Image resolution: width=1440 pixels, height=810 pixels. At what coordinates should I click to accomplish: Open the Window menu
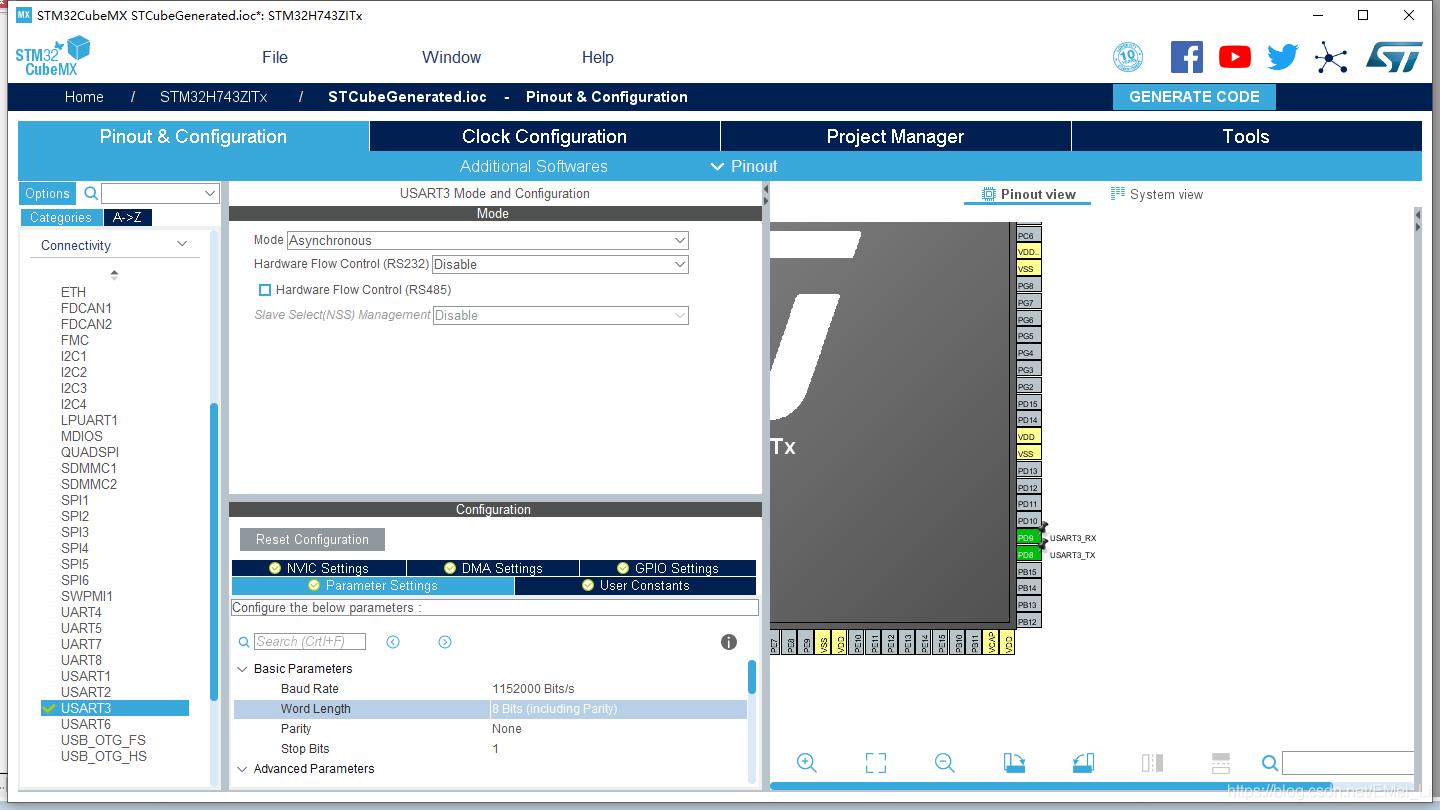(x=451, y=57)
